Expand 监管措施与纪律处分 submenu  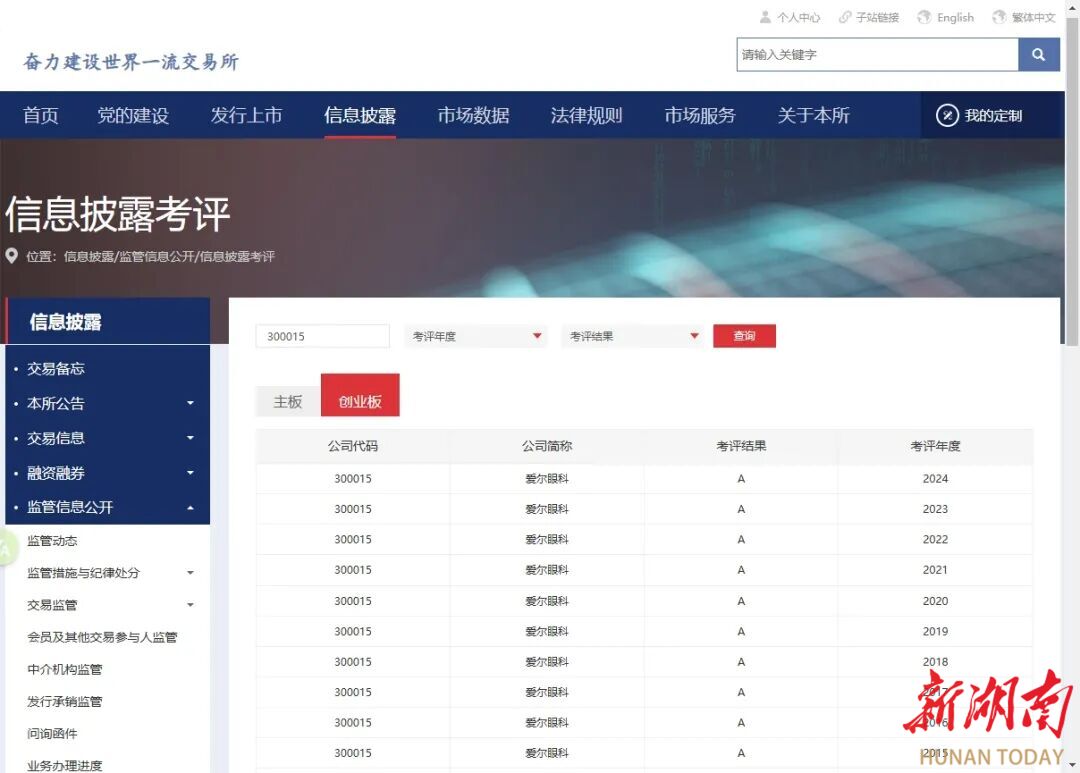(x=190, y=574)
